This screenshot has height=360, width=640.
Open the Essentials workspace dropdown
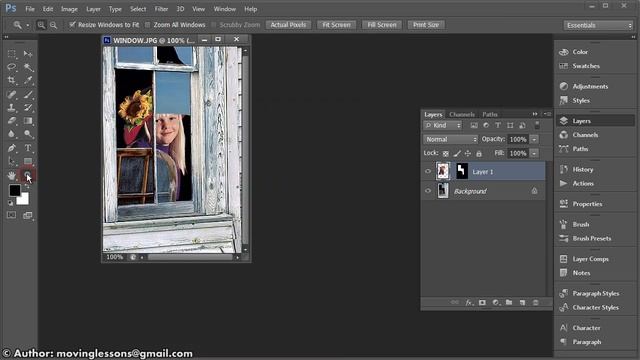pos(598,25)
